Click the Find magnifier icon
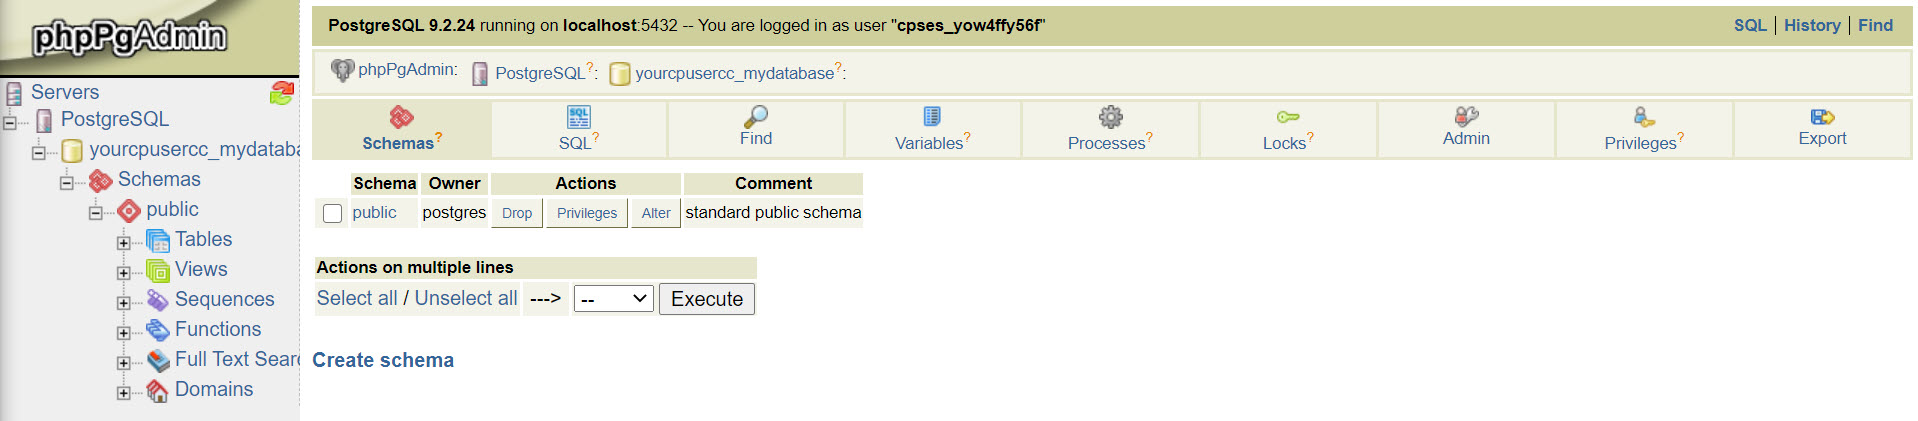Viewport: 1918px width, 421px height. [756, 116]
